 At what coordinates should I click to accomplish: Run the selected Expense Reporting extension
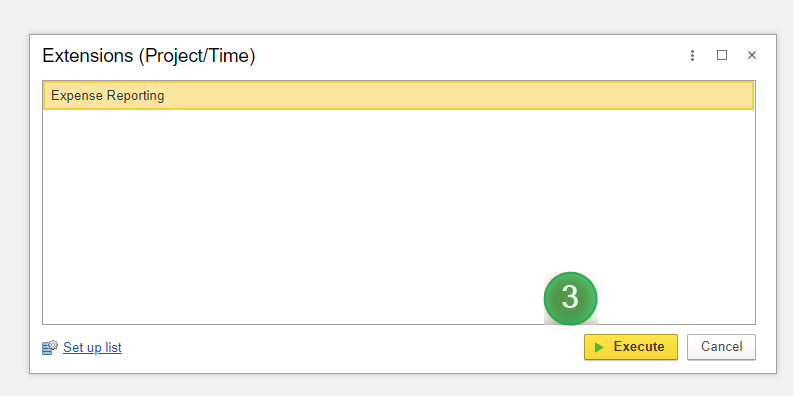coord(630,347)
